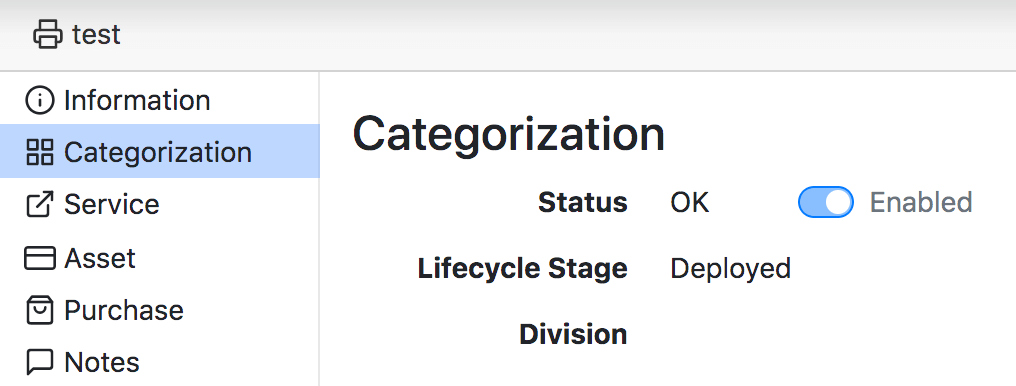Screen dimensions: 1016x386
Task: Click the OK status value
Action: [x=689, y=203]
